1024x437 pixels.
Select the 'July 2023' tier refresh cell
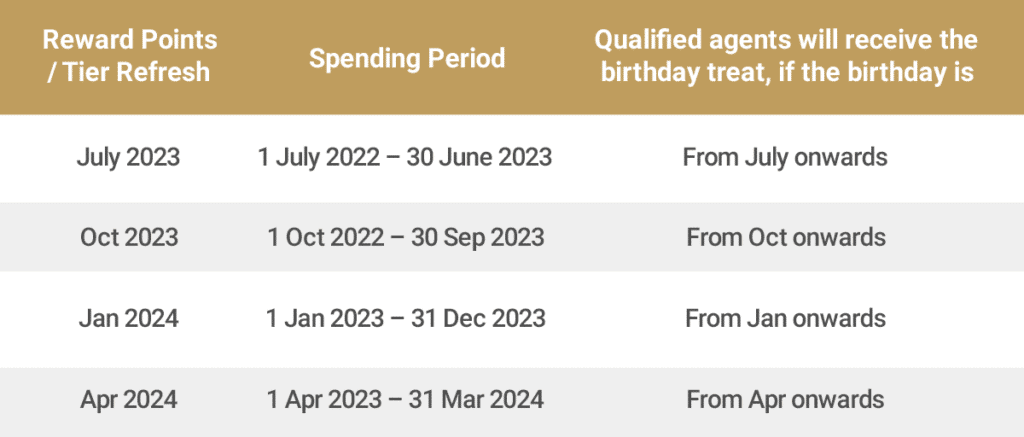click(129, 157)
